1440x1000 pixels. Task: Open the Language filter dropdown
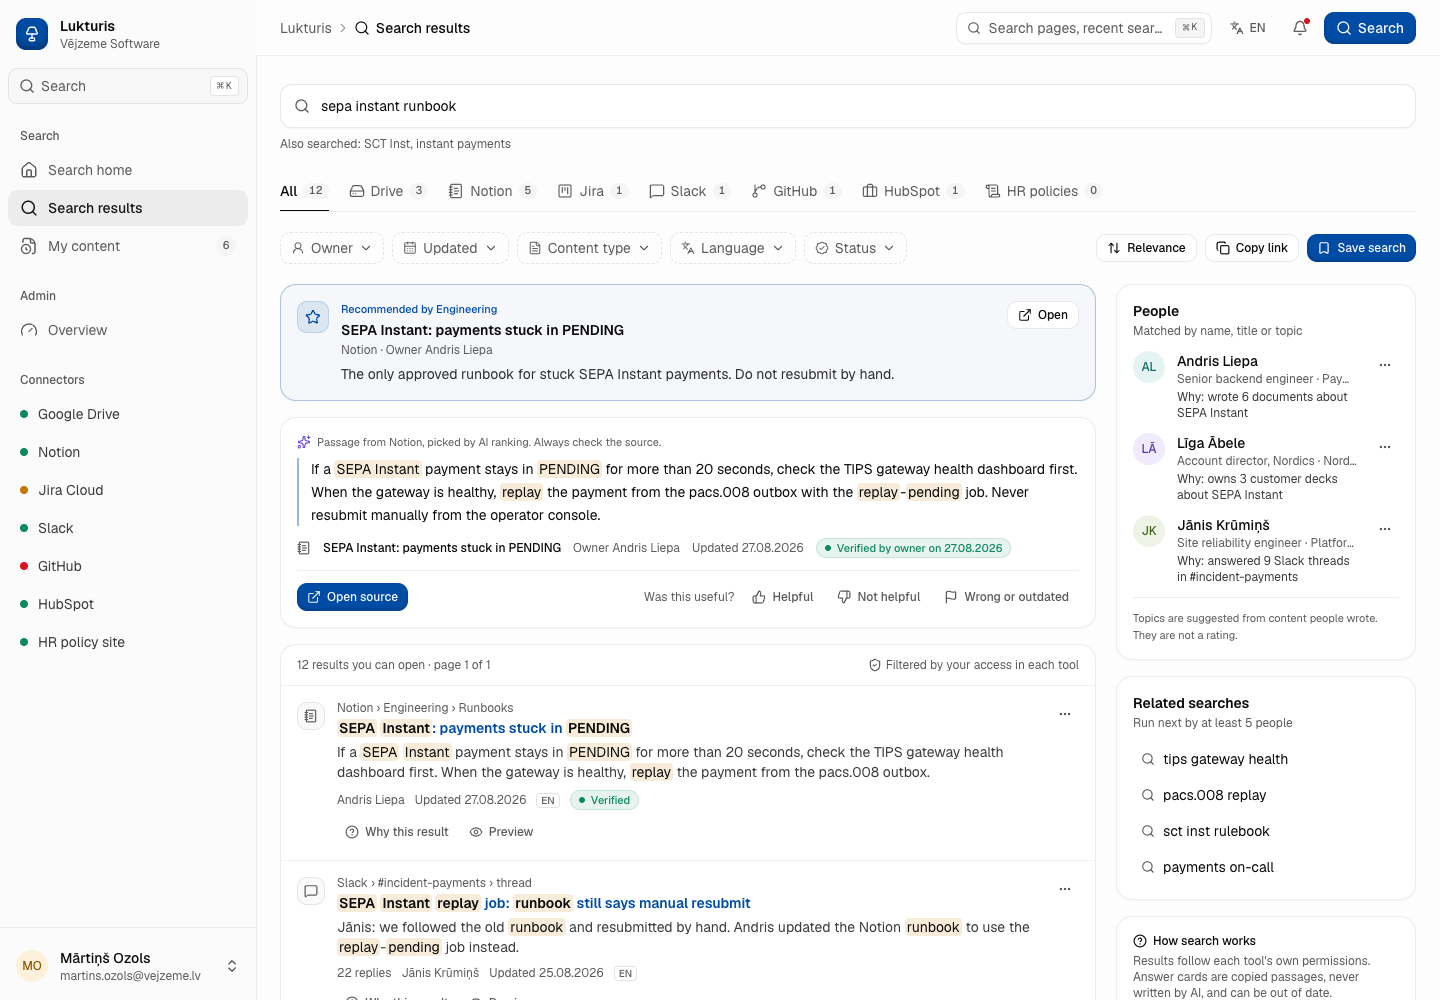click(x=733, y=248)
